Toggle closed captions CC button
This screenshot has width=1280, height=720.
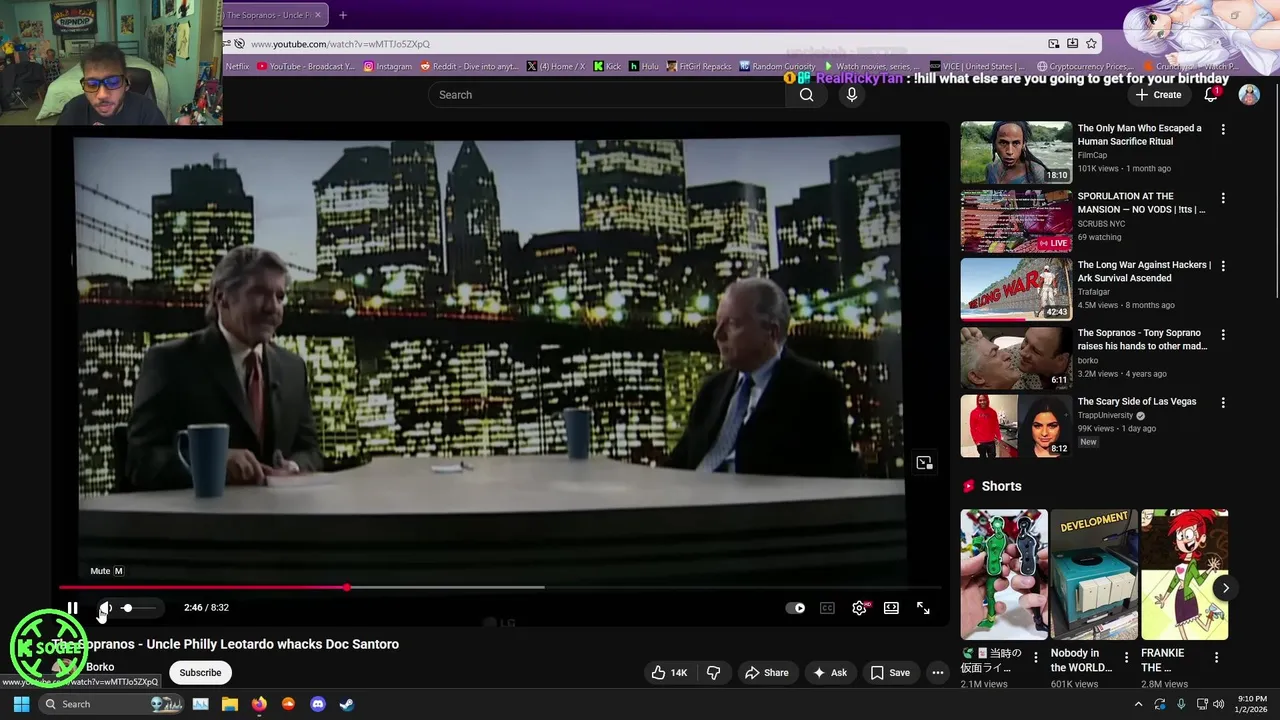[x=827, y=608]
